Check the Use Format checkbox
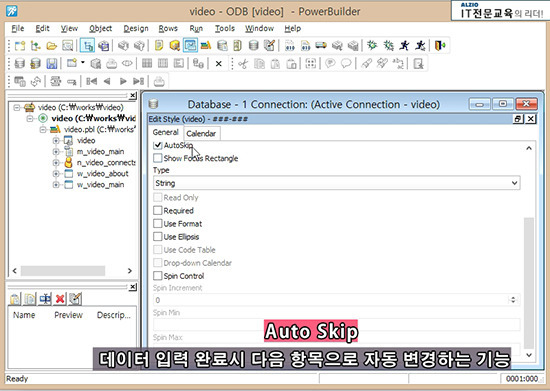Image resolution: width=550 pixels, height=391 pixels. (157, 224)
